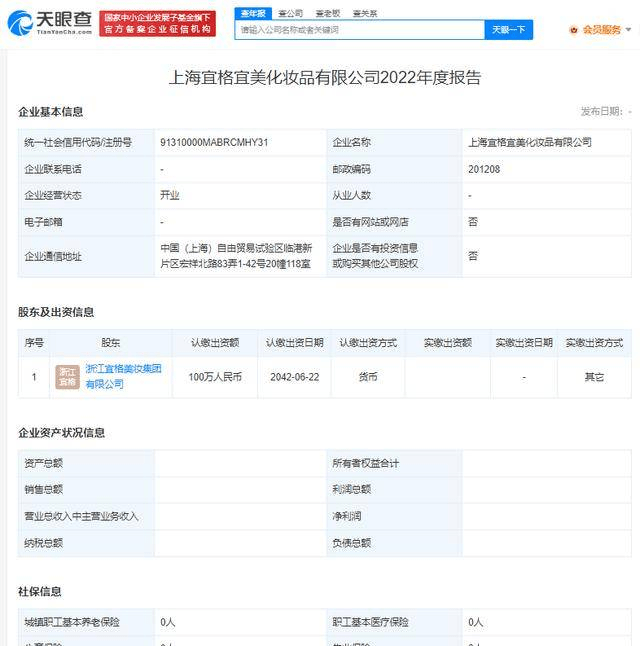Switch to the 查公司 search tab
The width and height of the screenshot is (640, 646).
[290, 13]
